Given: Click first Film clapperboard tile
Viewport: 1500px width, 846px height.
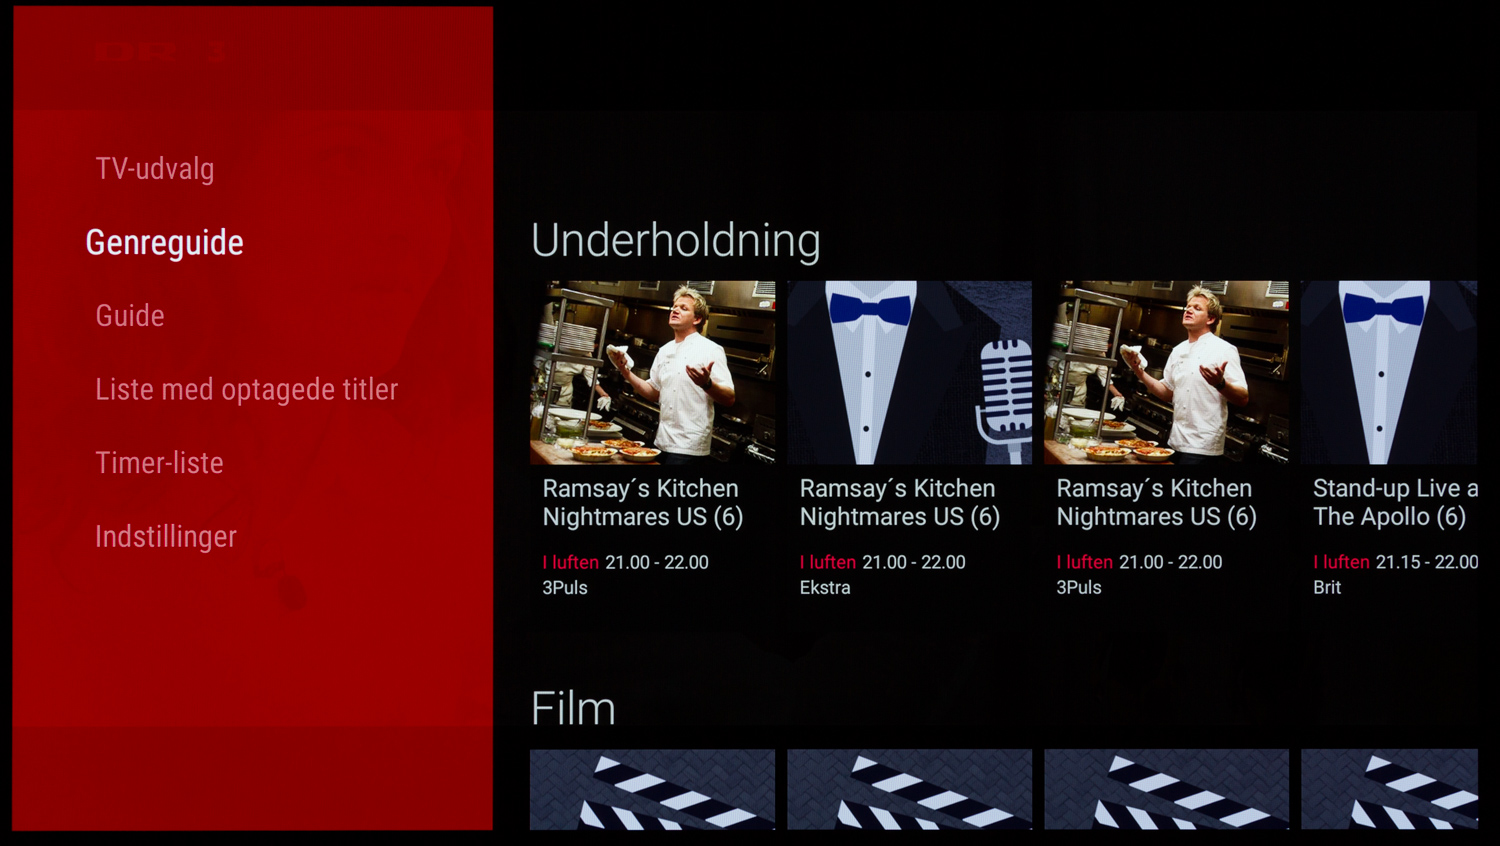Looking at the screenshot, I should [x=652, y=789].
